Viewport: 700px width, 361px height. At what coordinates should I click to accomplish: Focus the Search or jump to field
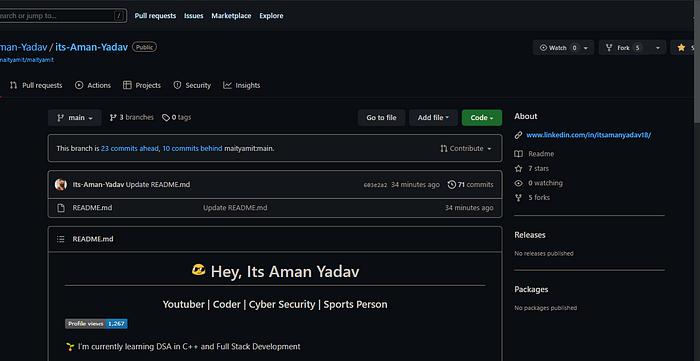pyautogui.click(x=62, y=16)
